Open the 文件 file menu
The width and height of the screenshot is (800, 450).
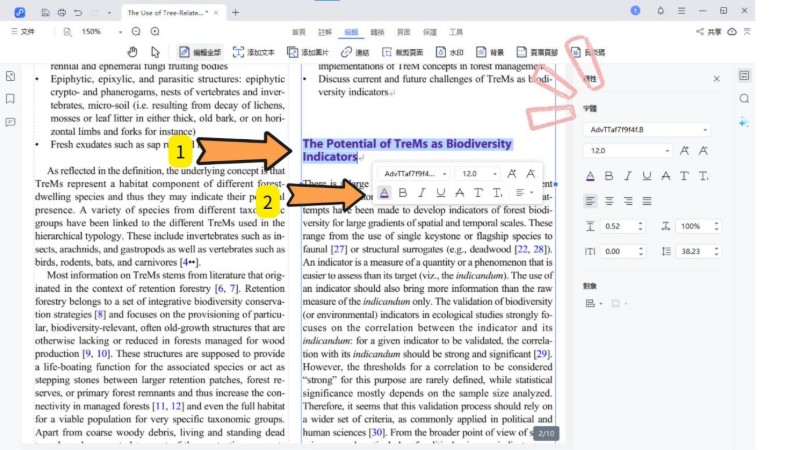pos(23,32)
